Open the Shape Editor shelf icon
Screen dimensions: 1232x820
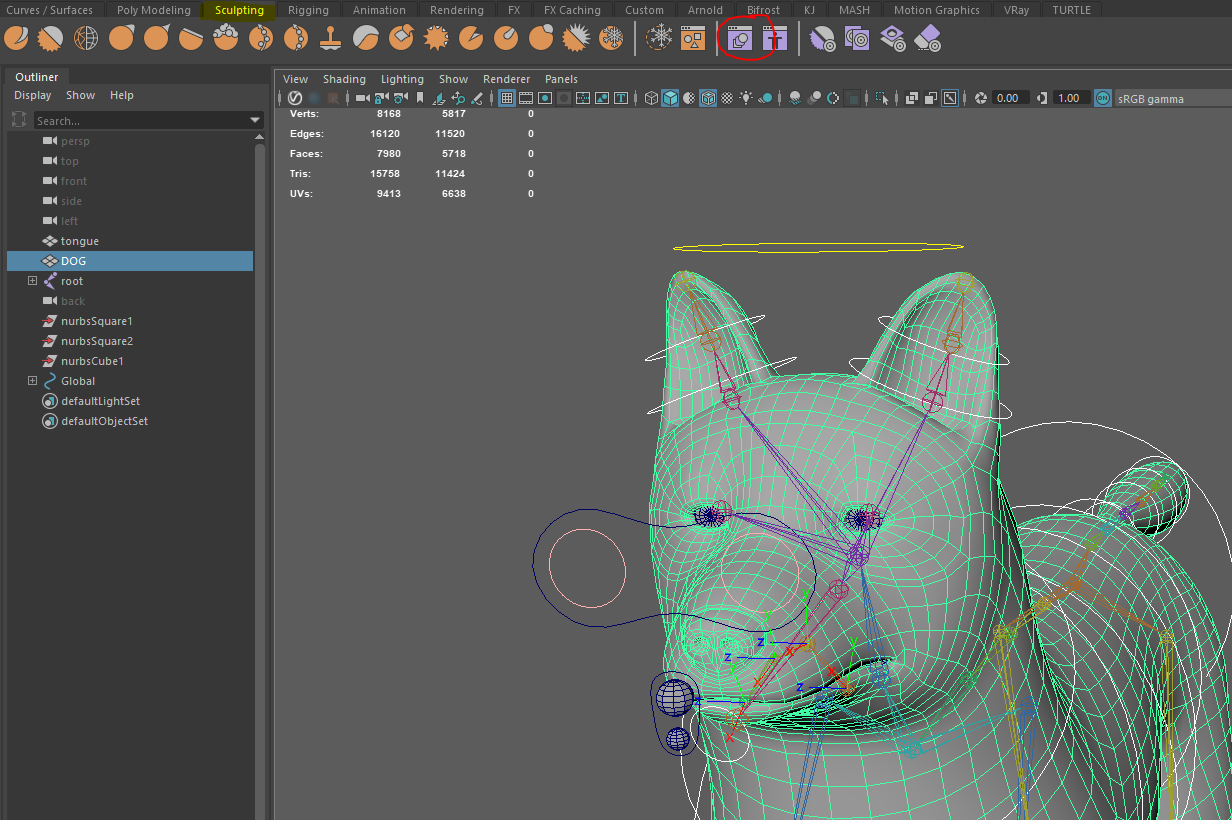(x=740, y=39)
